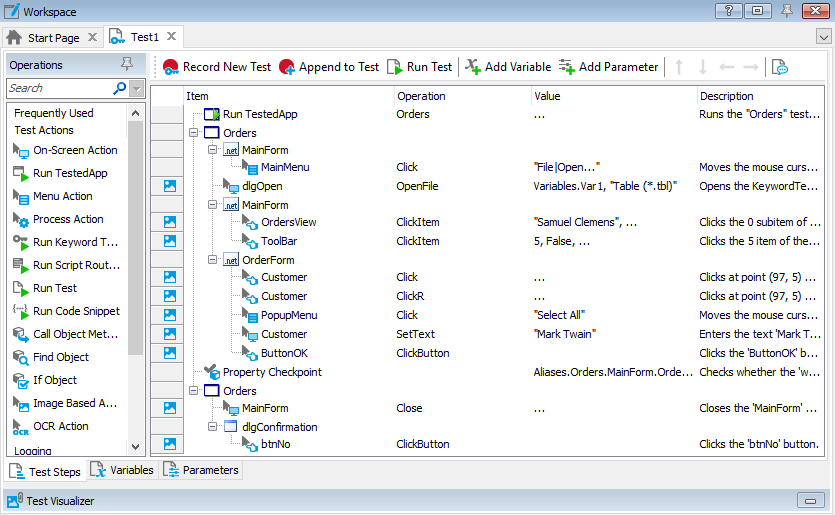
Task: Select the OCR Action operation
Action: tap(51, 426)
